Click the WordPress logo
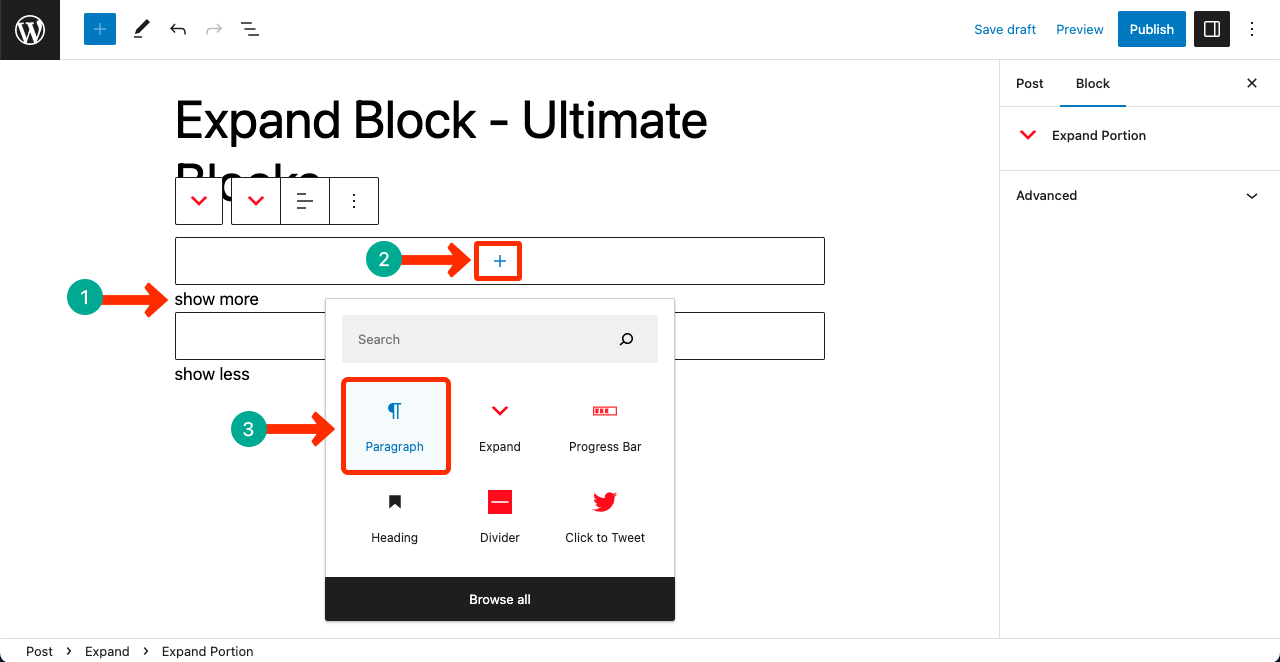1280x662 pixels. [x=29, y=29]
